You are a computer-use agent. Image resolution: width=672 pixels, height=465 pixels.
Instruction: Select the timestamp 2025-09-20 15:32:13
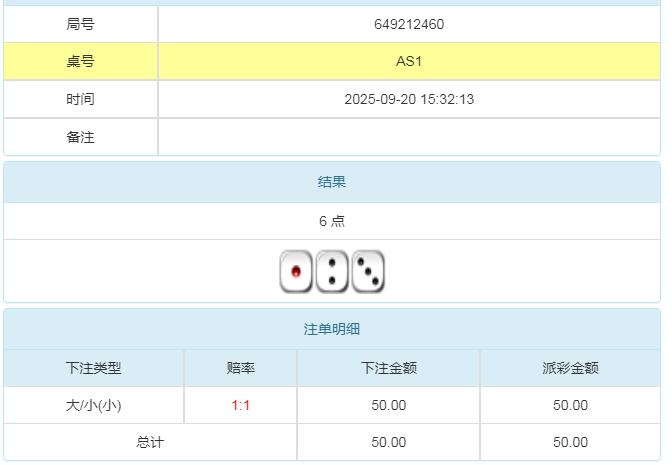click(x=408, y=99)
